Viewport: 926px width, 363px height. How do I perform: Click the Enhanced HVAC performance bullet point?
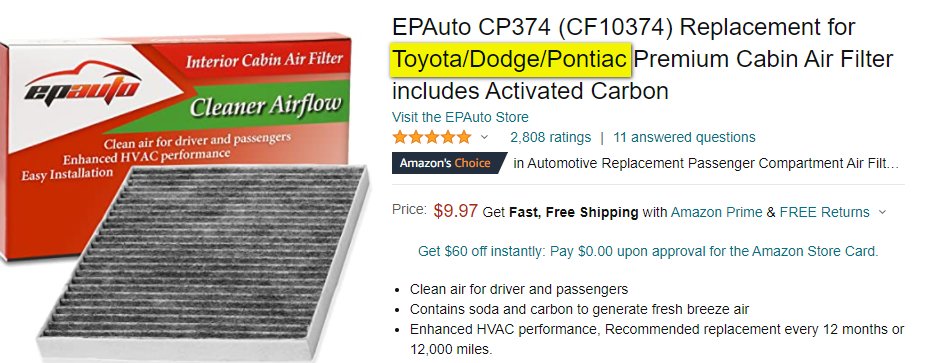657,339
